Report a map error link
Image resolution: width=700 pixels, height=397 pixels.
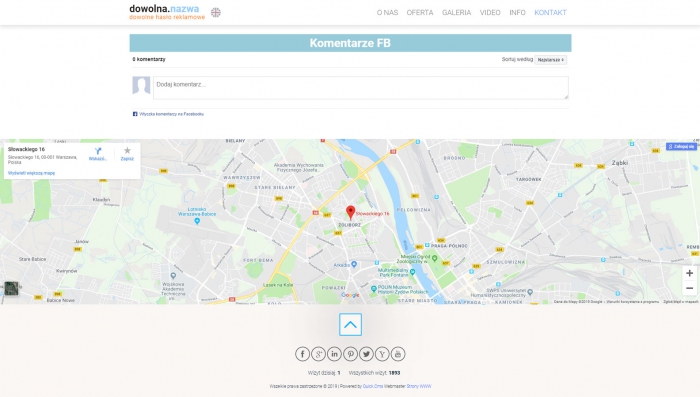(681, 302)
